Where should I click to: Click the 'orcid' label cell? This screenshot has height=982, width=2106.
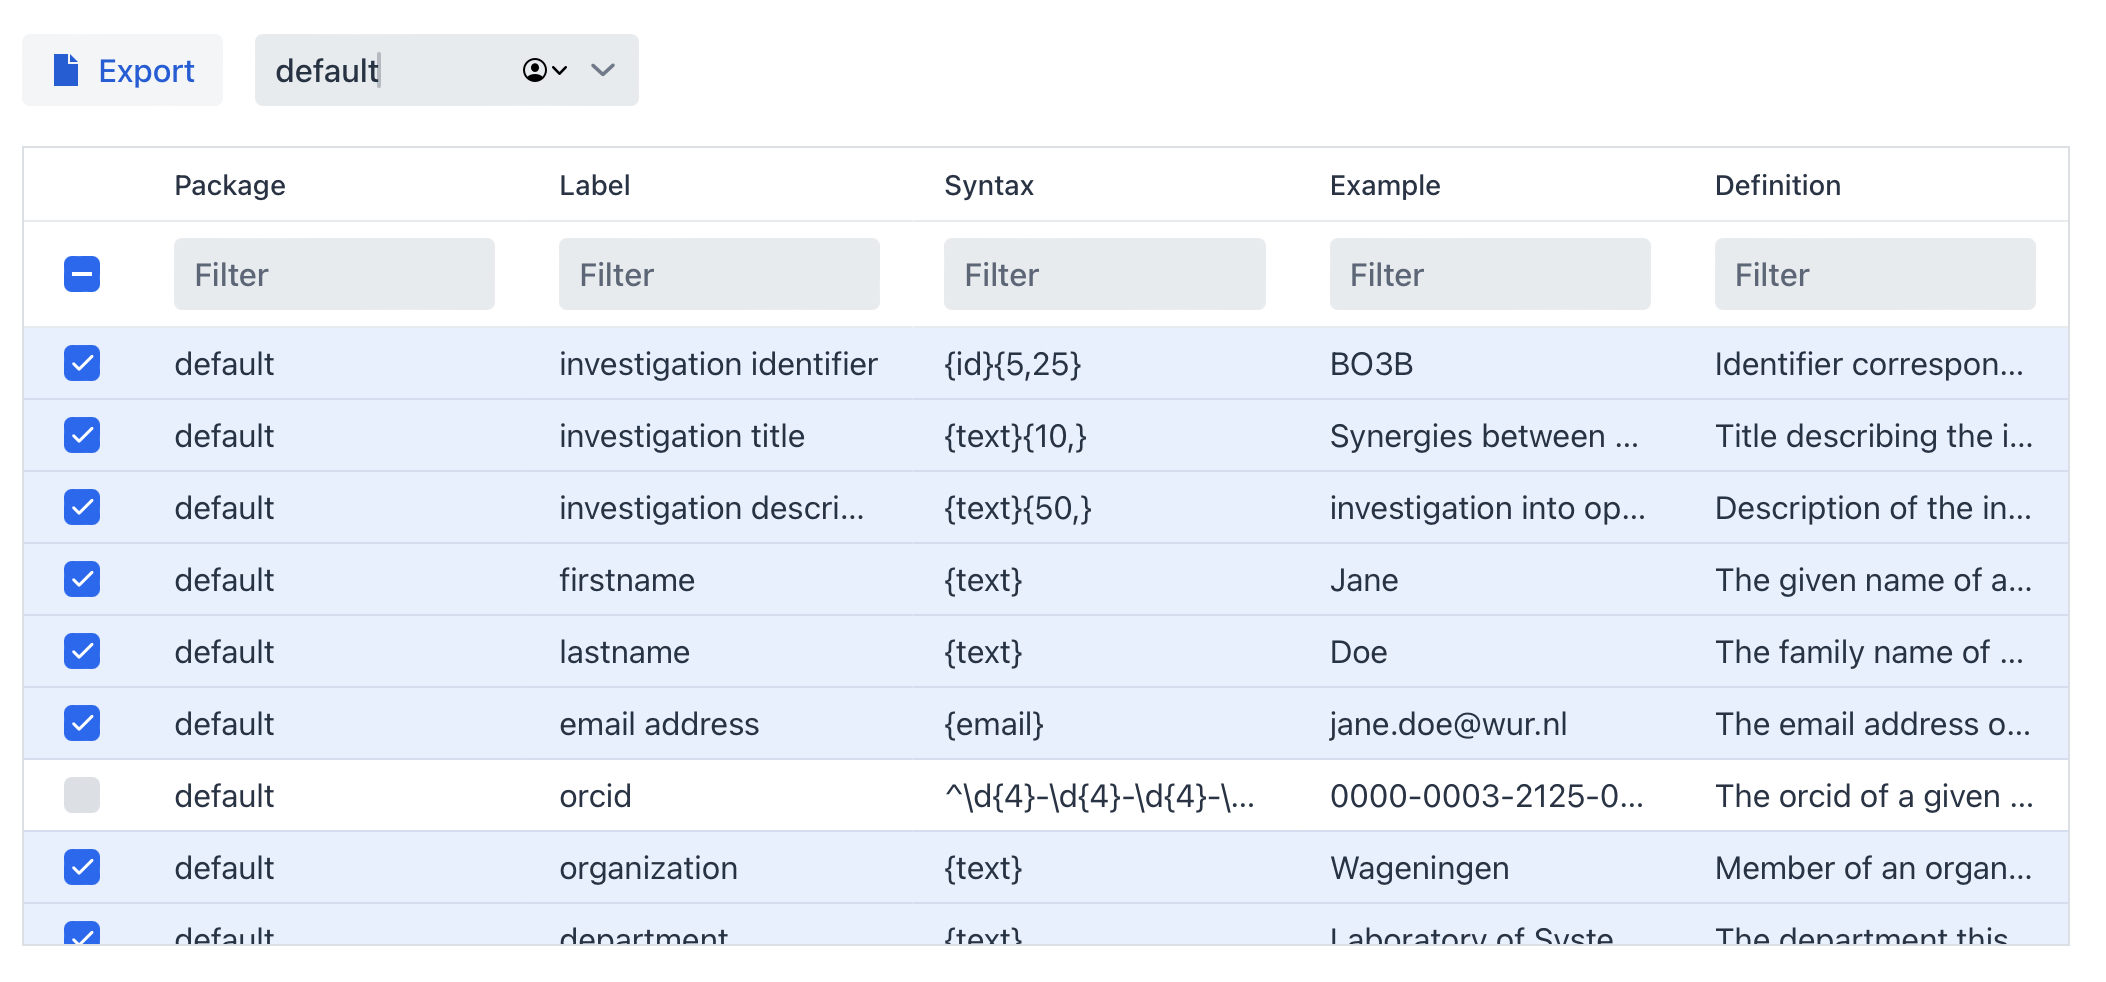[595, 796]
